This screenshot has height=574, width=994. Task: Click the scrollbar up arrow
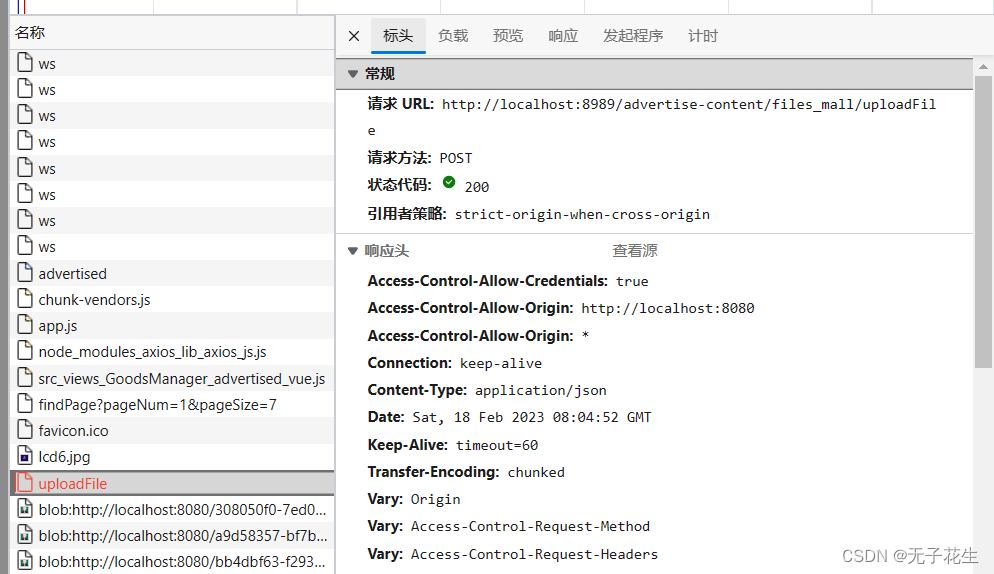point(983,67)
